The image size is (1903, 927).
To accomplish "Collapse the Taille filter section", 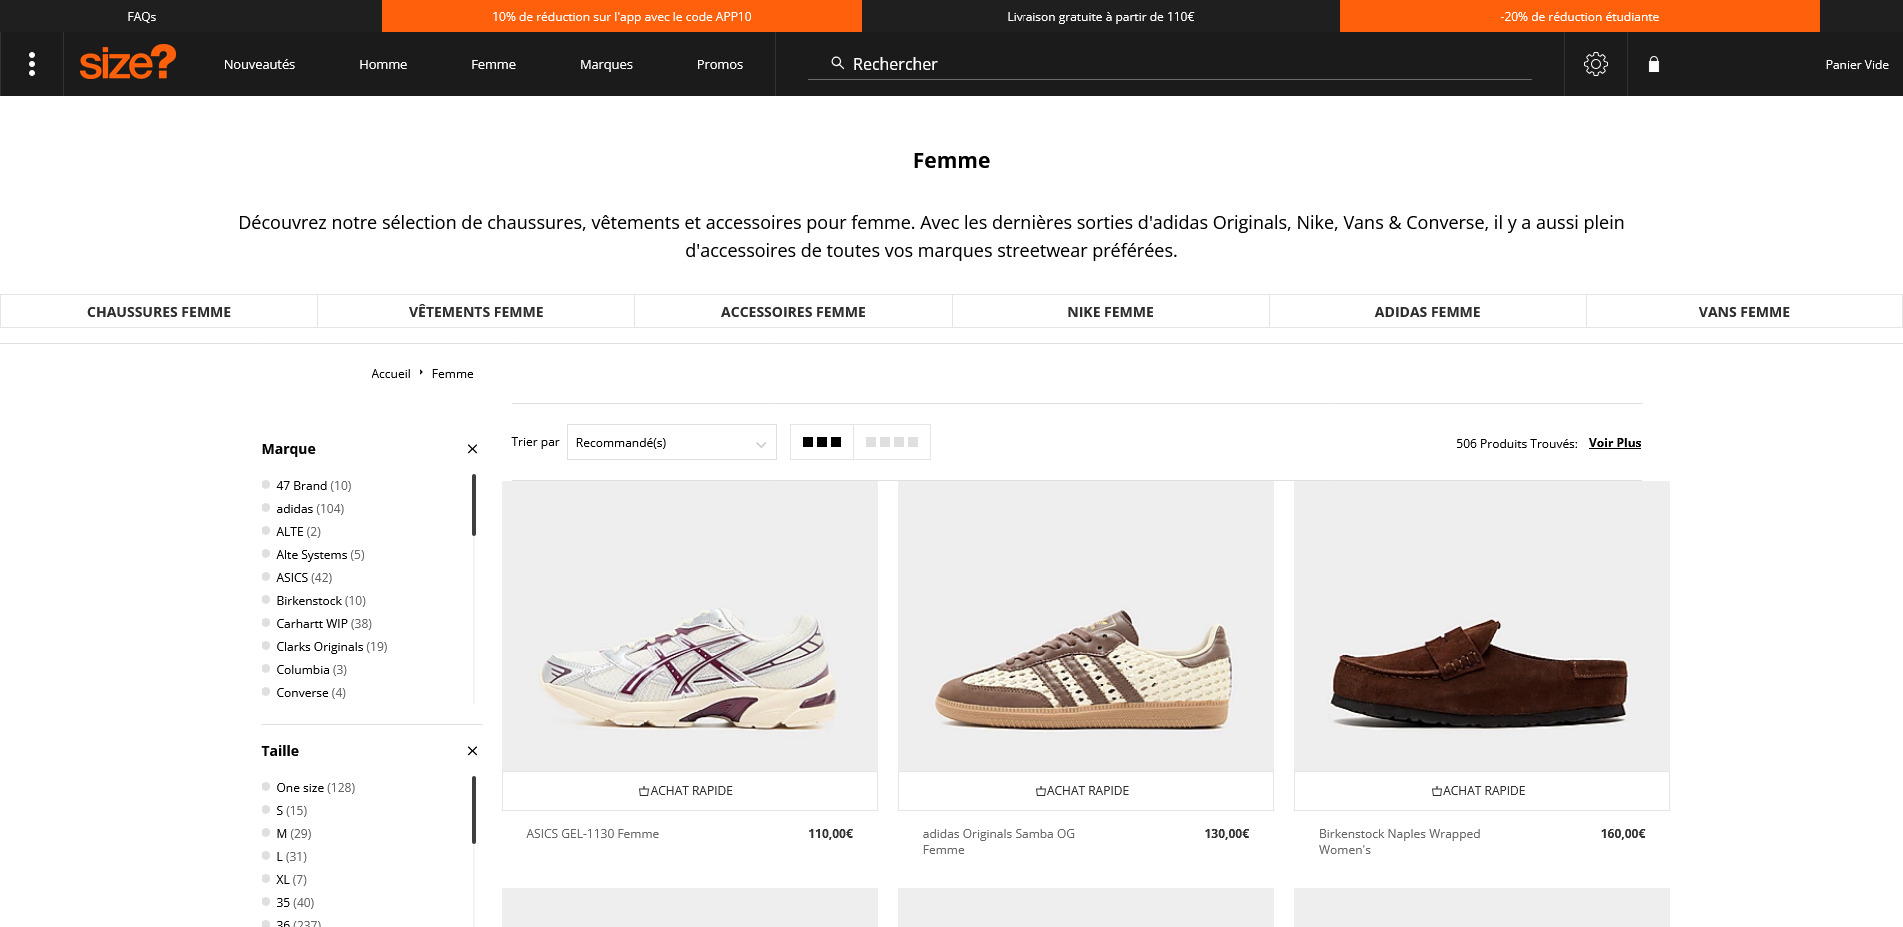I will 472,751.
